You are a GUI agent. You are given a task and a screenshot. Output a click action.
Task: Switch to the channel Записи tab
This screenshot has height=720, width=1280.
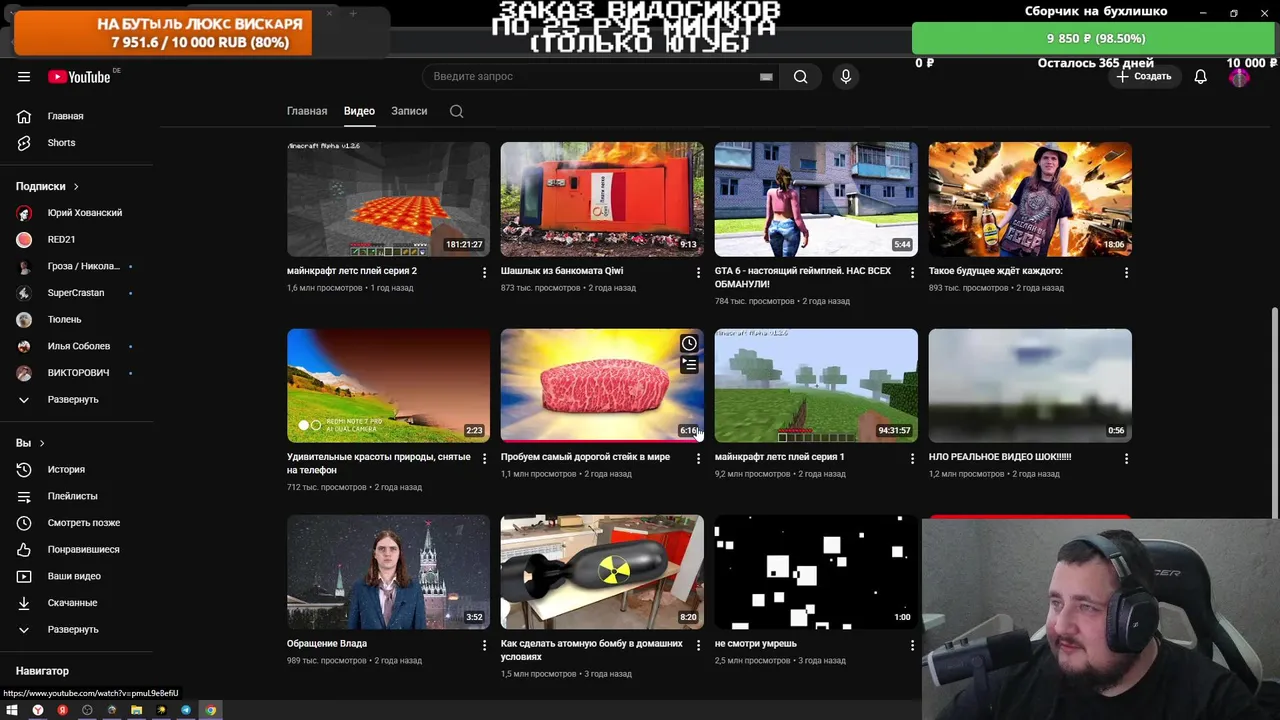coord(409,111)
